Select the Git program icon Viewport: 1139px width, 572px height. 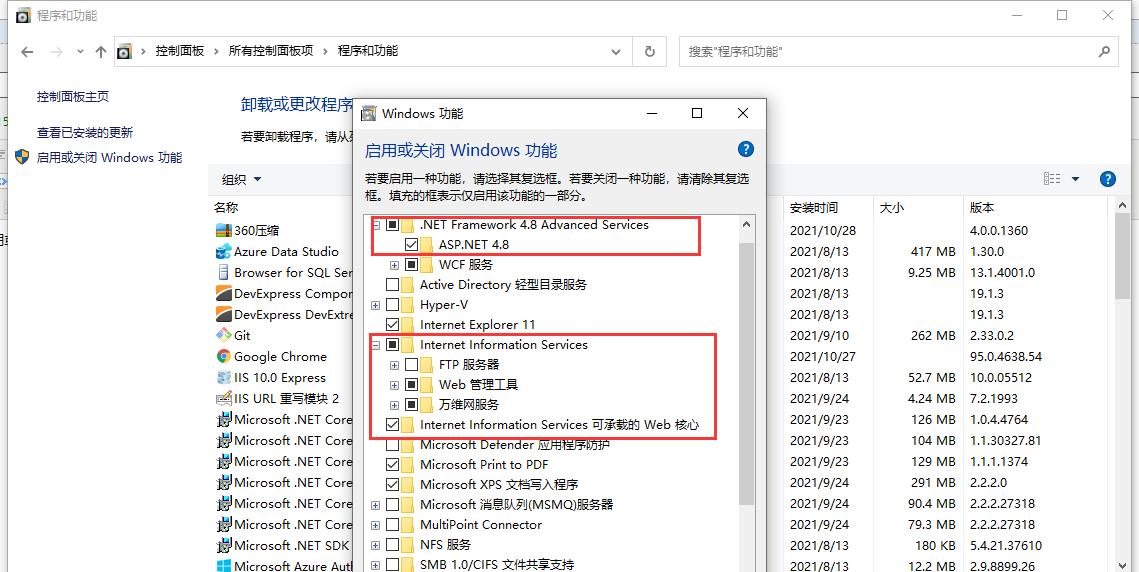click(x=224, y=335)
